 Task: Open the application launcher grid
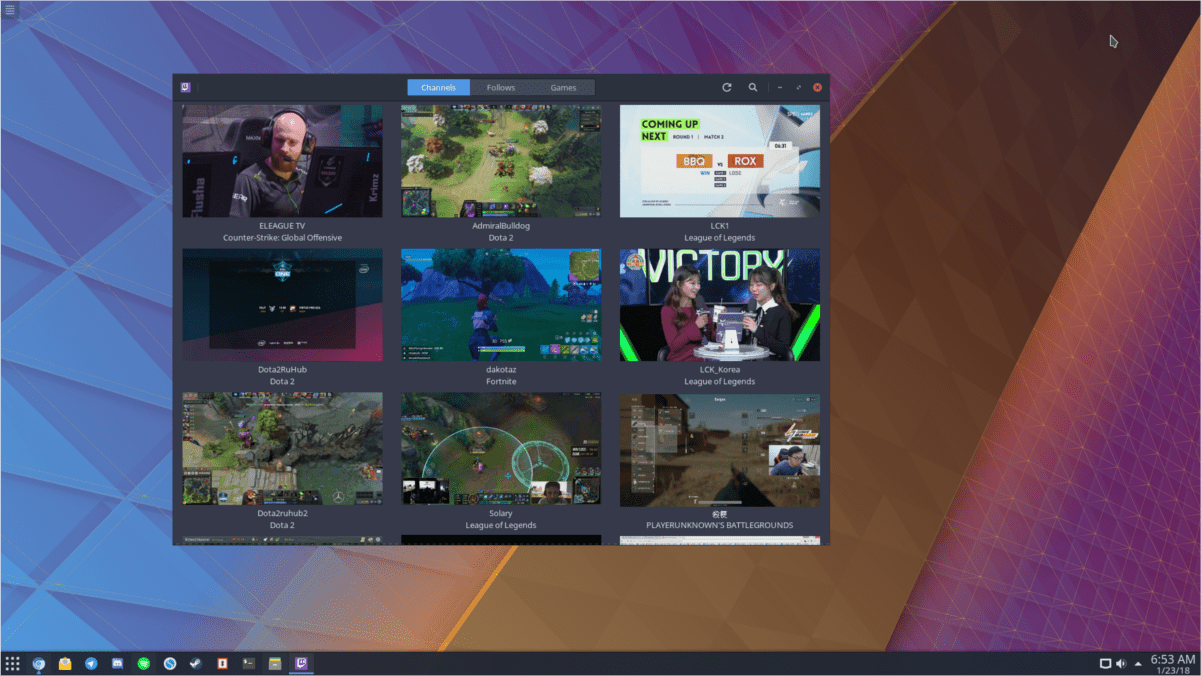pyautogui.click(x=13, y=663)
